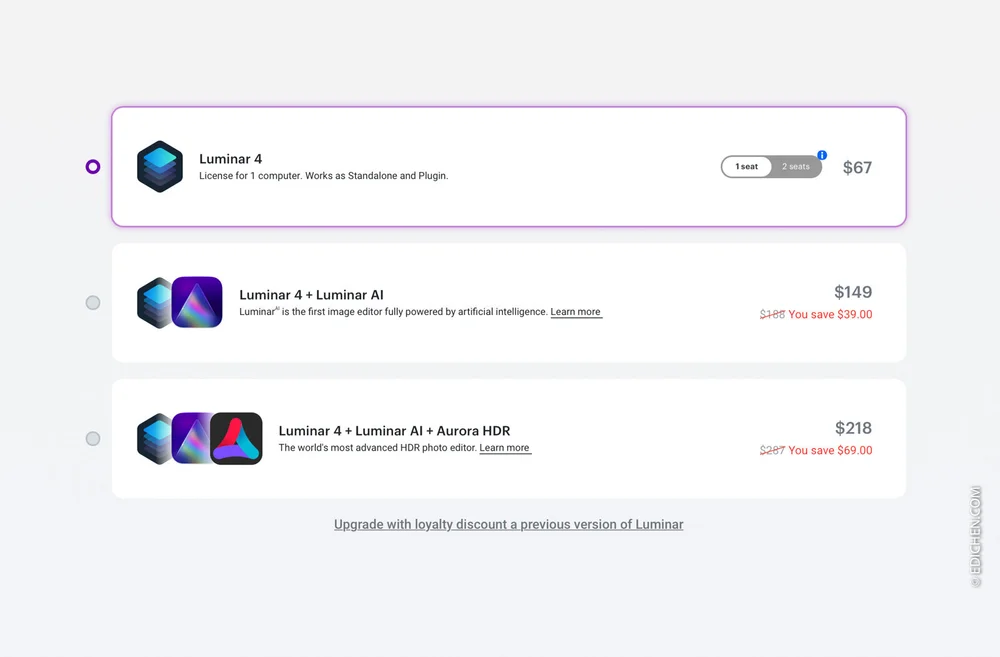
Task: Click the Luminar 4 icon in third plan
Action: [x=154, y=438]
